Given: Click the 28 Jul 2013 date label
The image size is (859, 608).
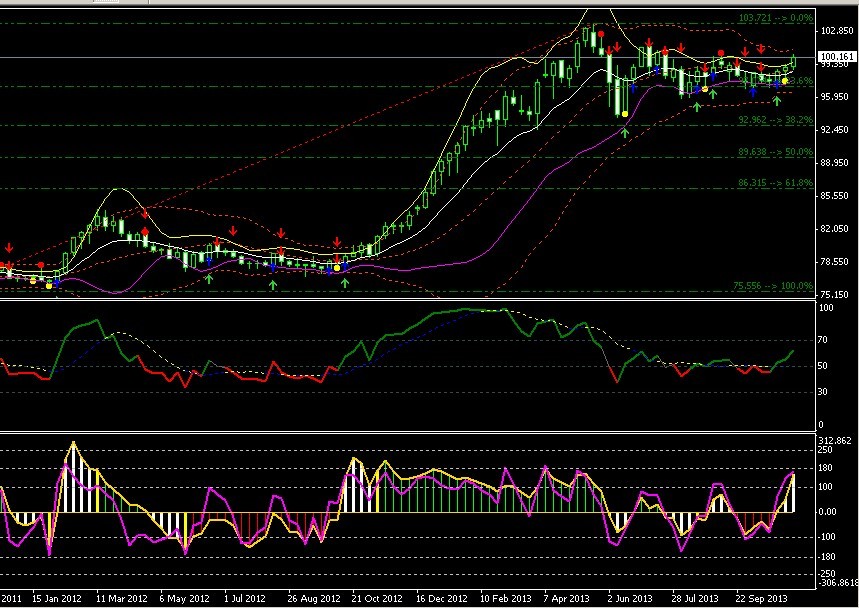Looking at the screenshot, I should (695, 599).
